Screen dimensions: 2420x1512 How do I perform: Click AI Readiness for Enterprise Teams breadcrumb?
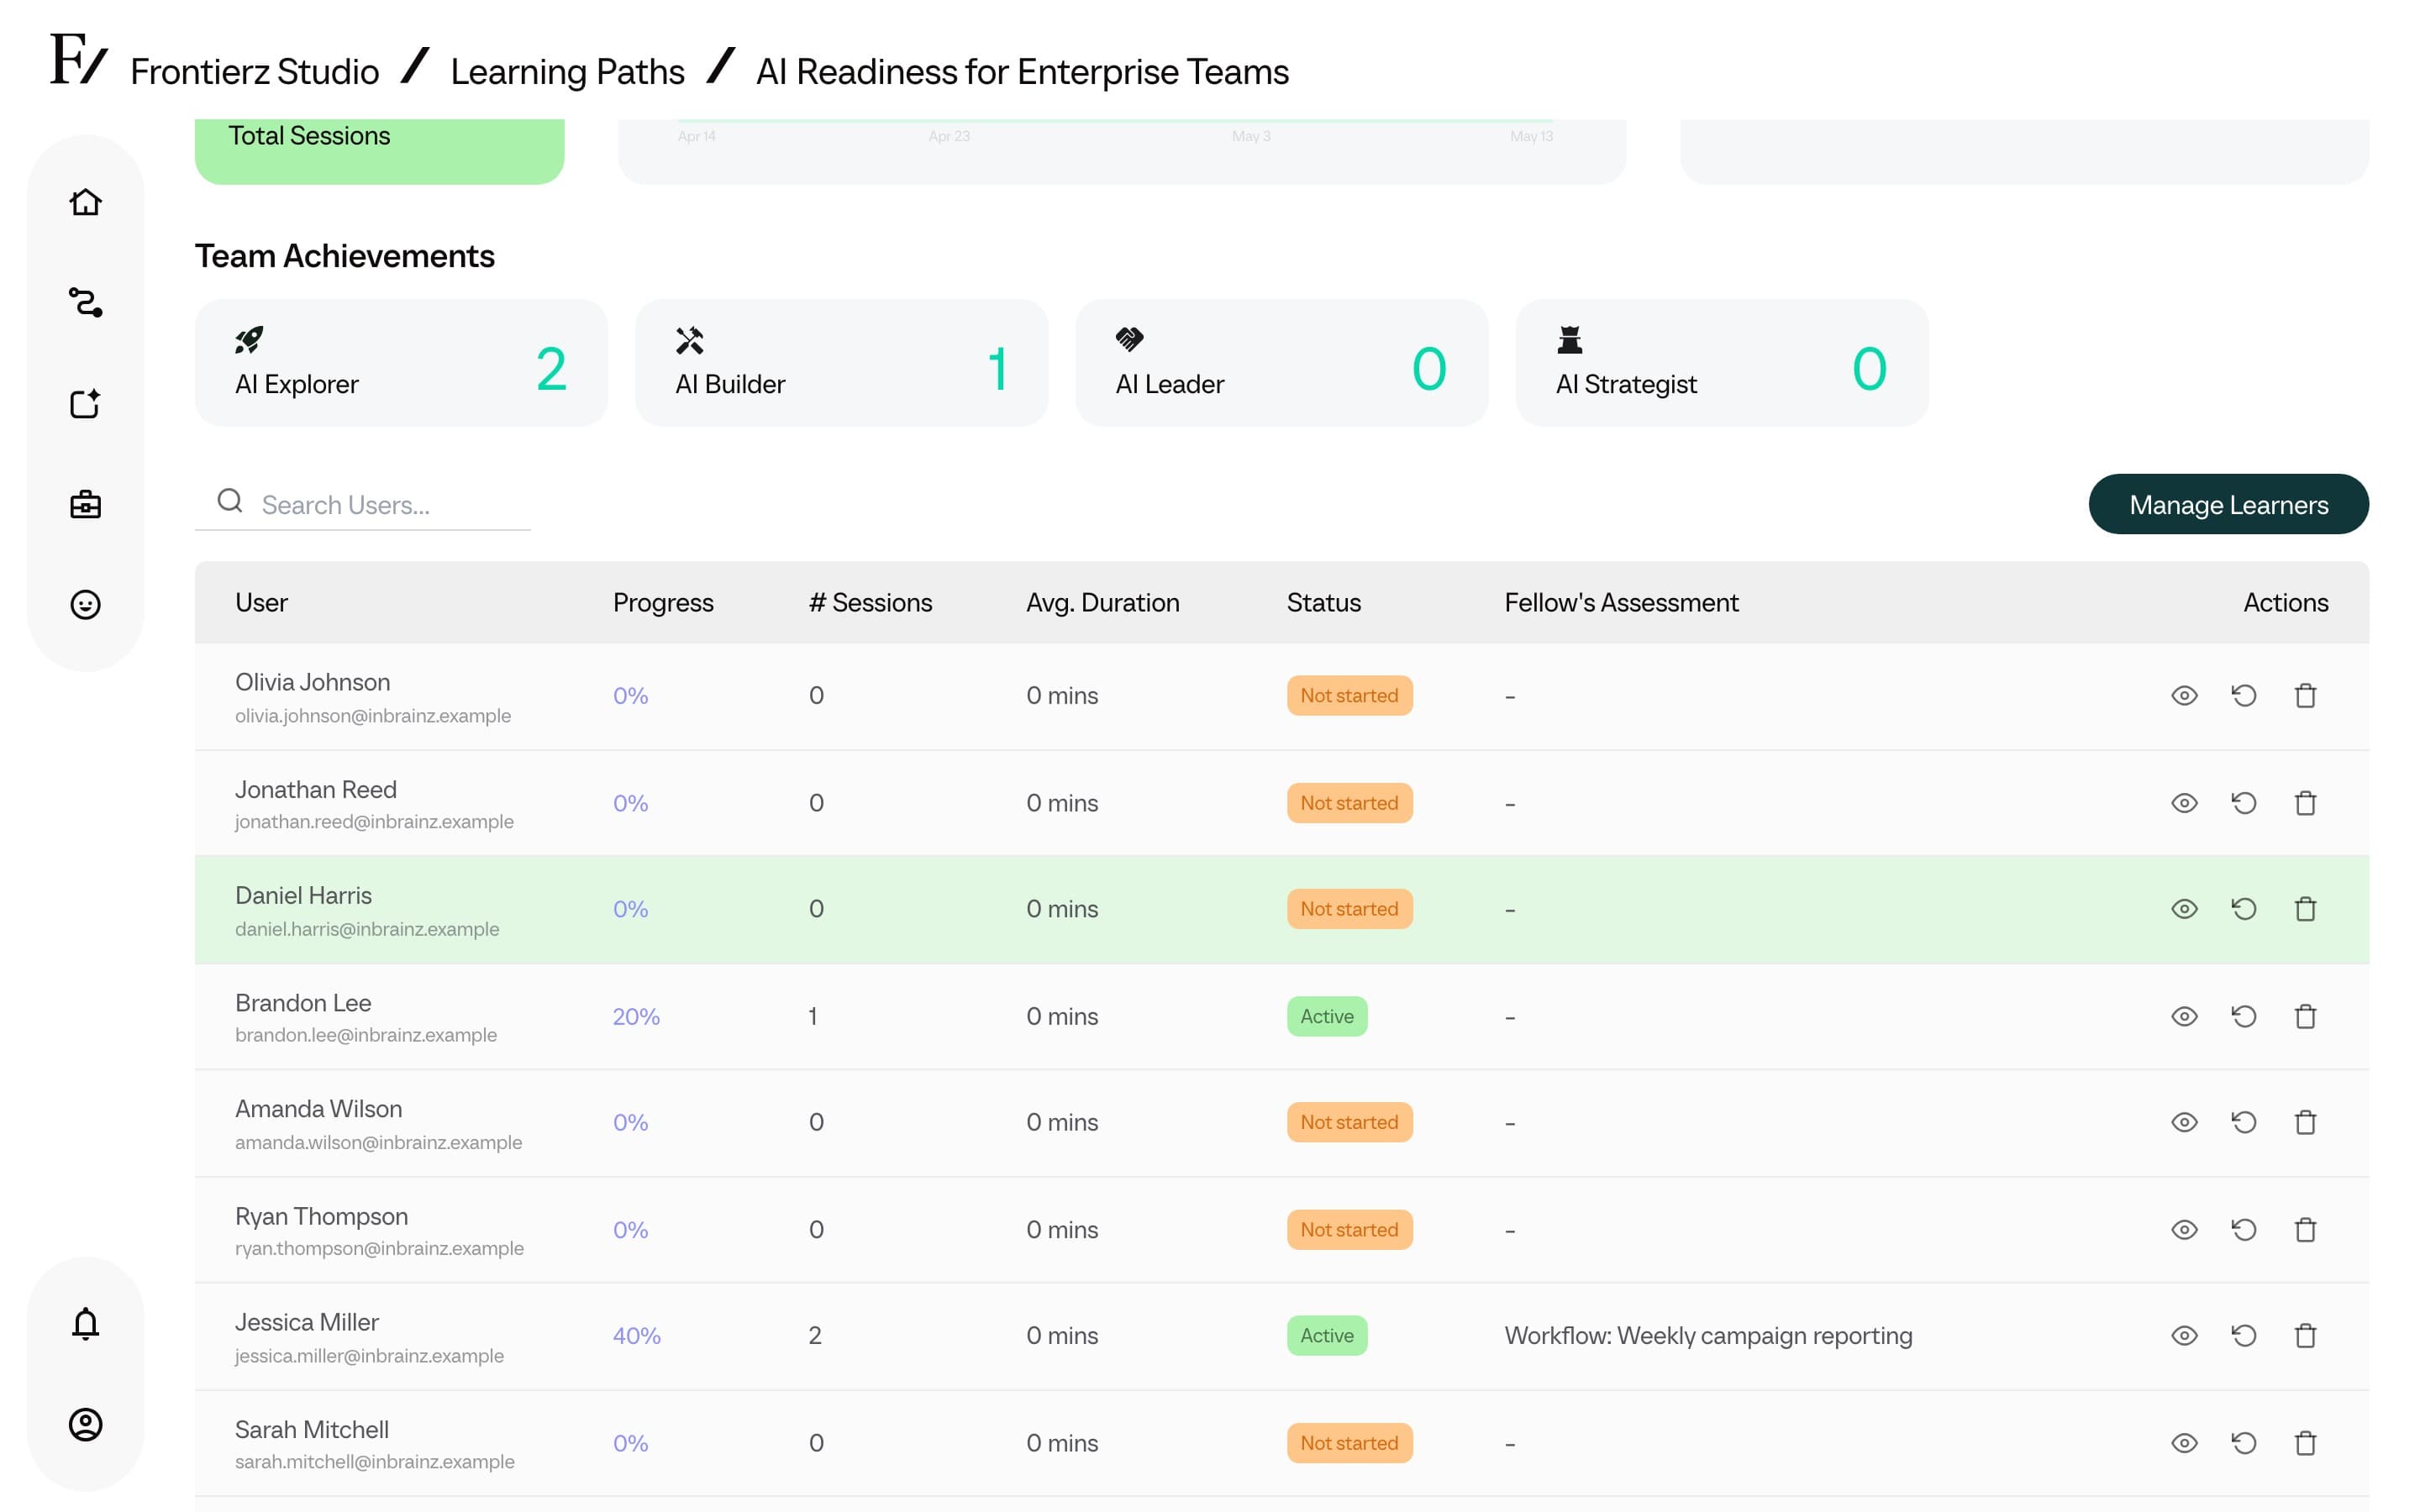tap(1022, 72)
